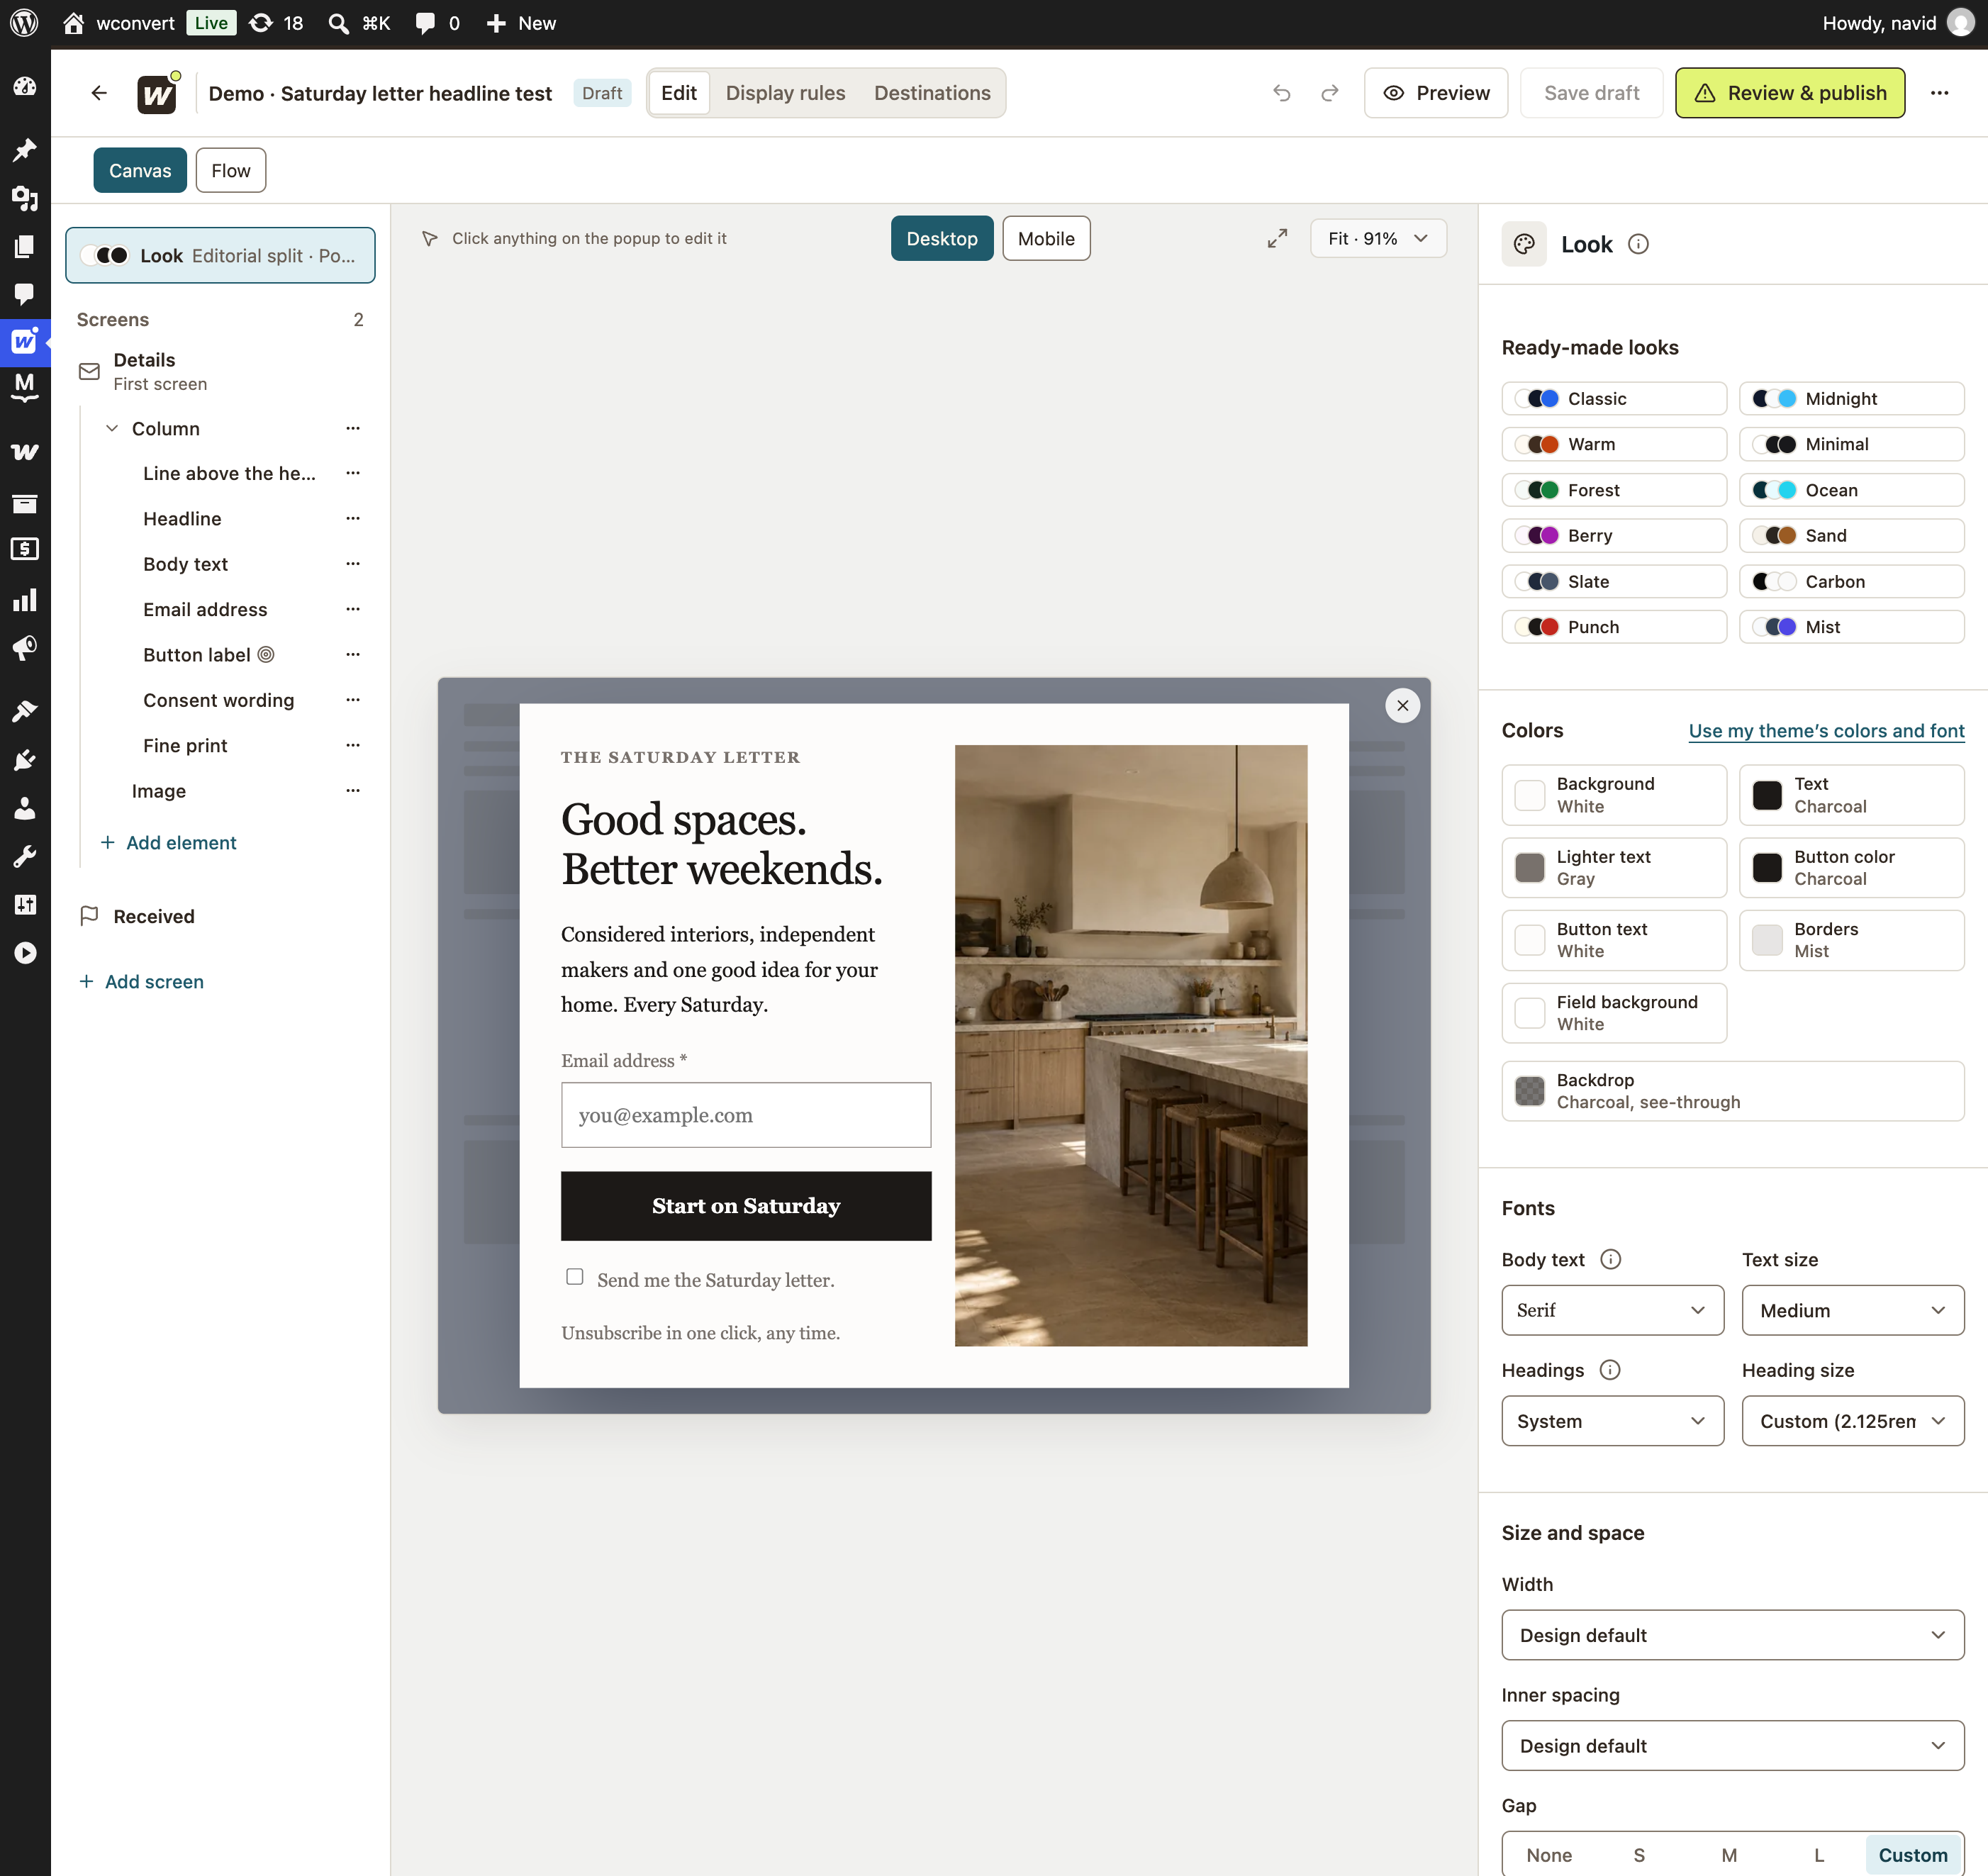This screenshot has height=1876, width=1988.
Task: Open the Media icon in sidebar
Action: pyautogui.click(x=25, y=198)
